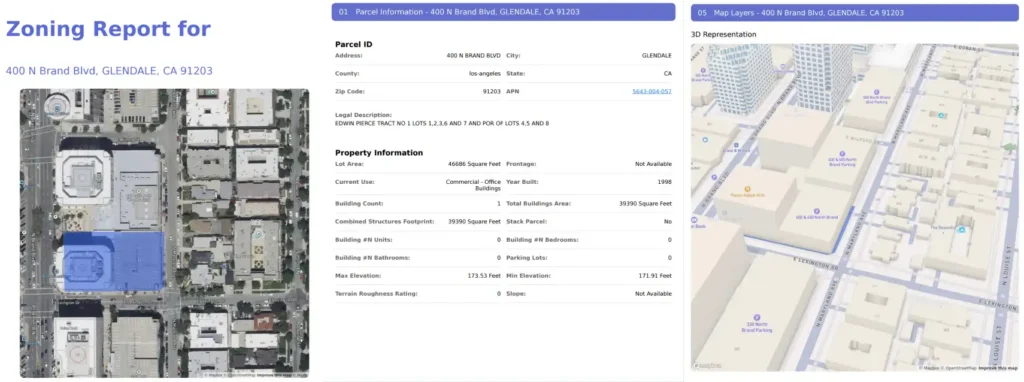Open OpenStreetMap attribution on 3D map

(960, 368)
